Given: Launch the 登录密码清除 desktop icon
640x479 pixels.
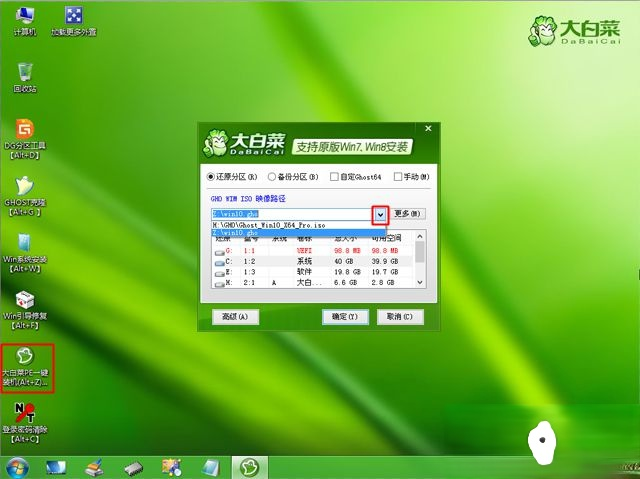Looking at the screenshot, I should [x=25, y=423].
